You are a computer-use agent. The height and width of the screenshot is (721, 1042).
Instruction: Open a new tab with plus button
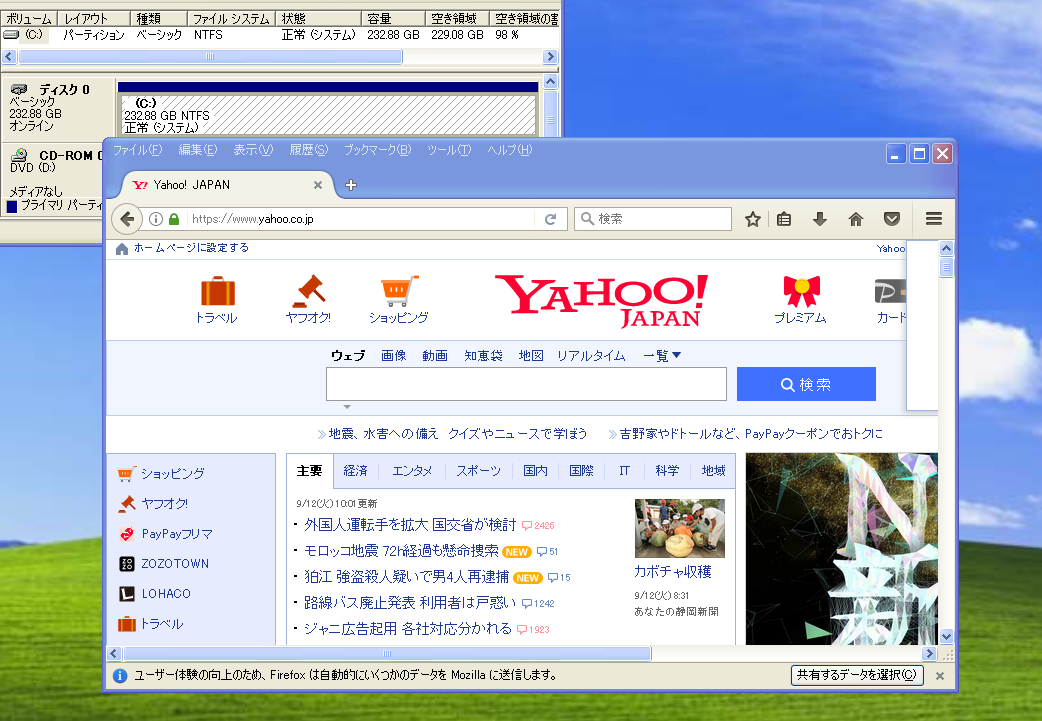(x=351, y=185)
